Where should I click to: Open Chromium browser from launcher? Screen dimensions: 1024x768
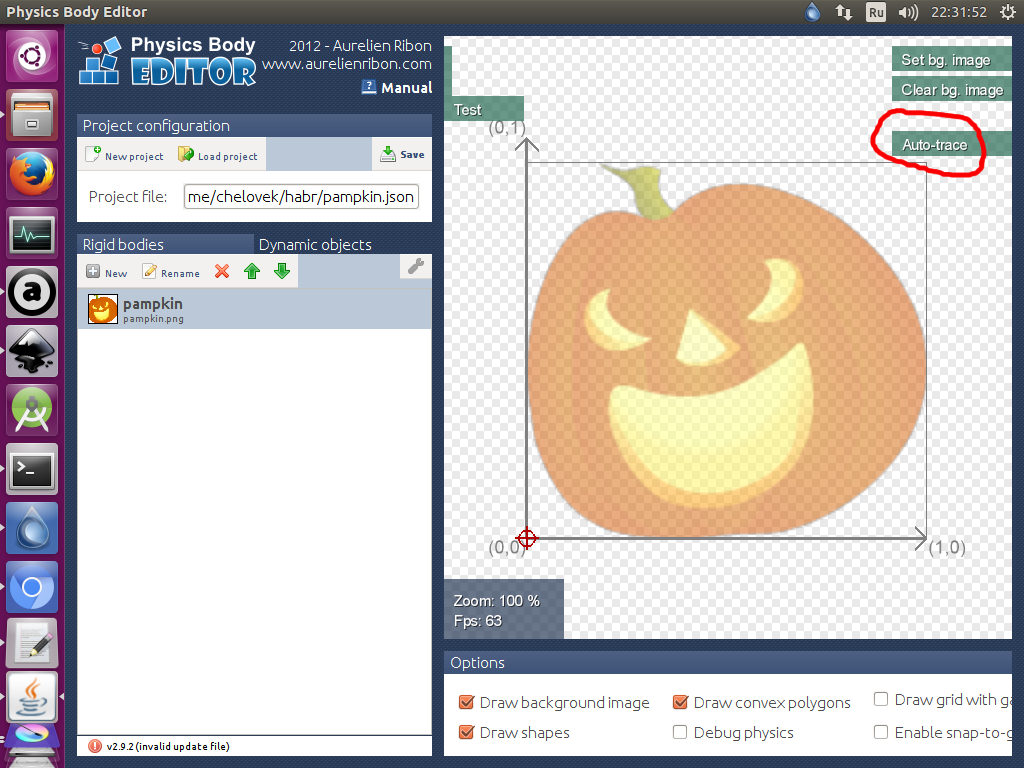click(32, 587)
